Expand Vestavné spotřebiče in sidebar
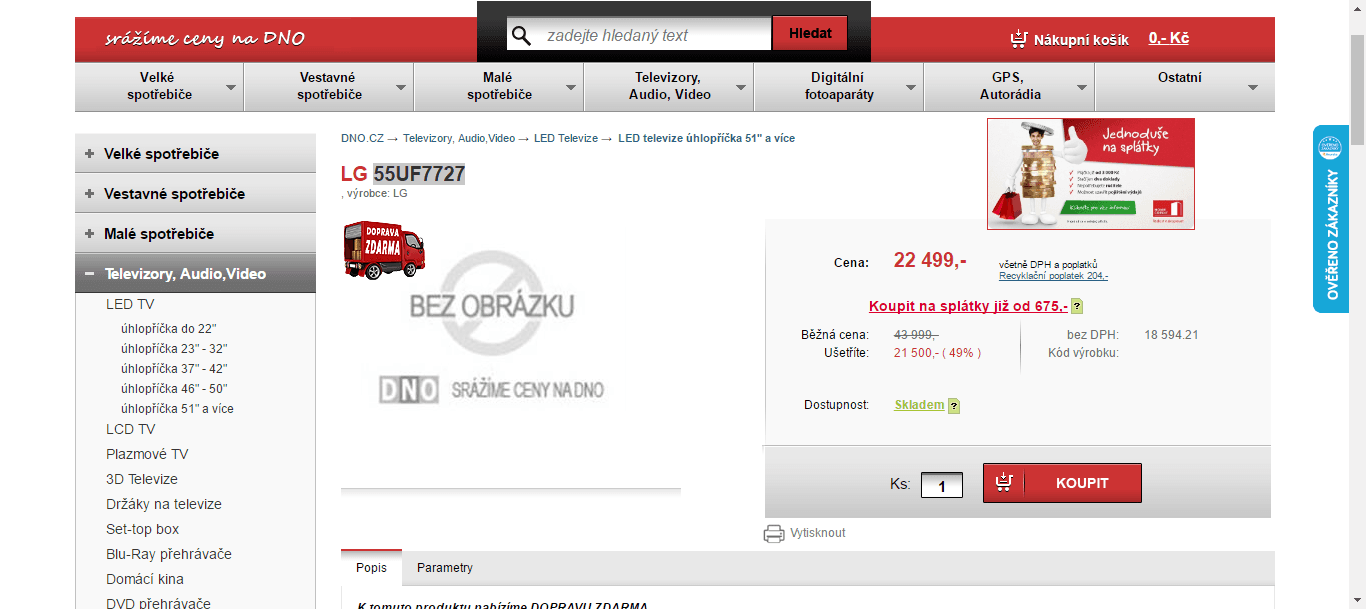The height and width of the screenshot is (609, 1366). pyautogui.click(x=90, y=194)
